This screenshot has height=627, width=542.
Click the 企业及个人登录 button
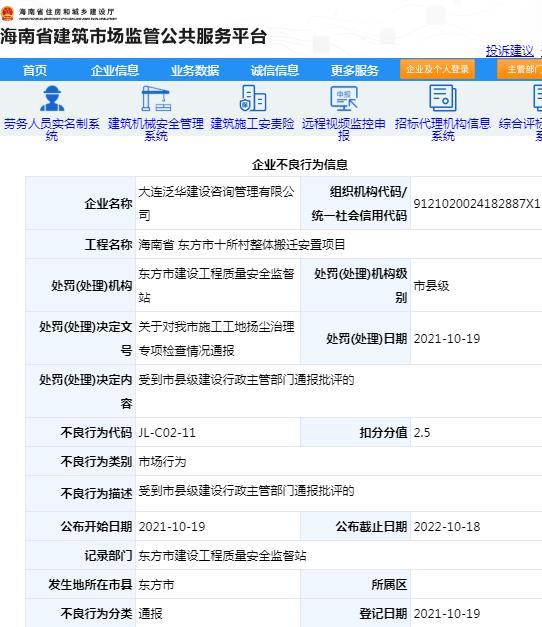[437, 70]
